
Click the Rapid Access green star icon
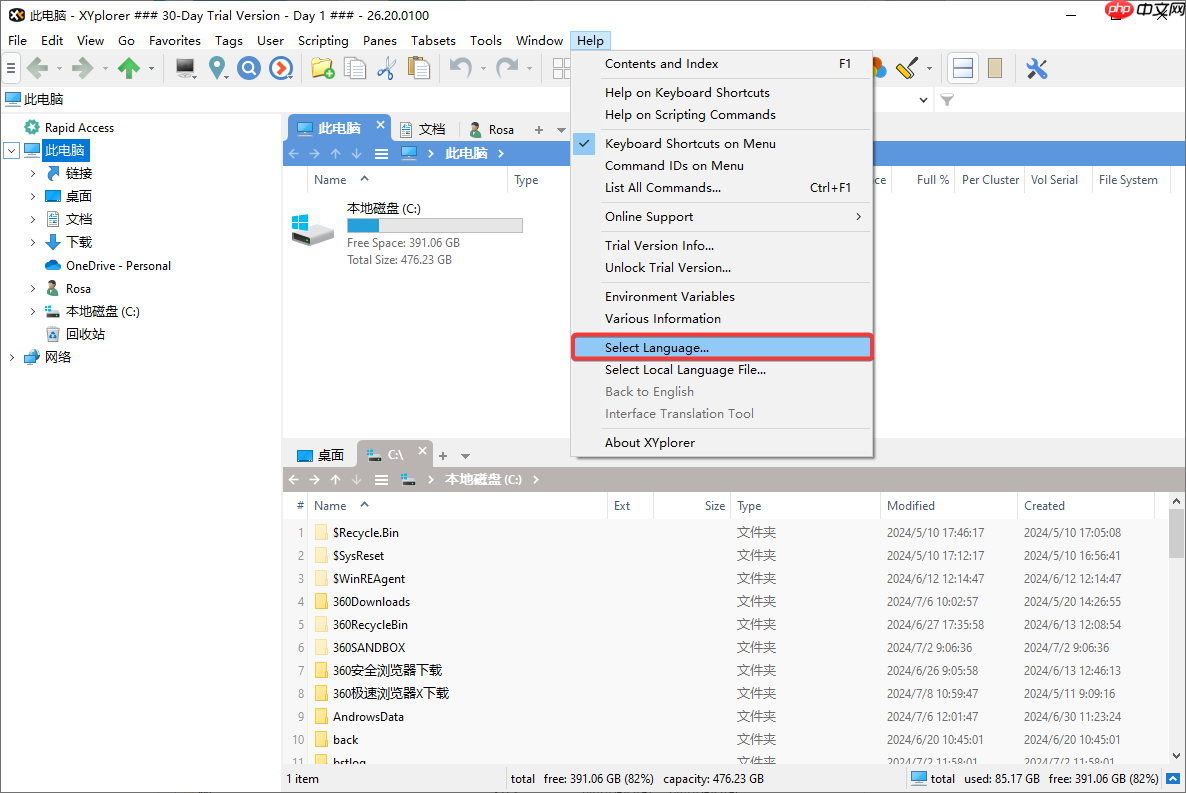point(32,127)
